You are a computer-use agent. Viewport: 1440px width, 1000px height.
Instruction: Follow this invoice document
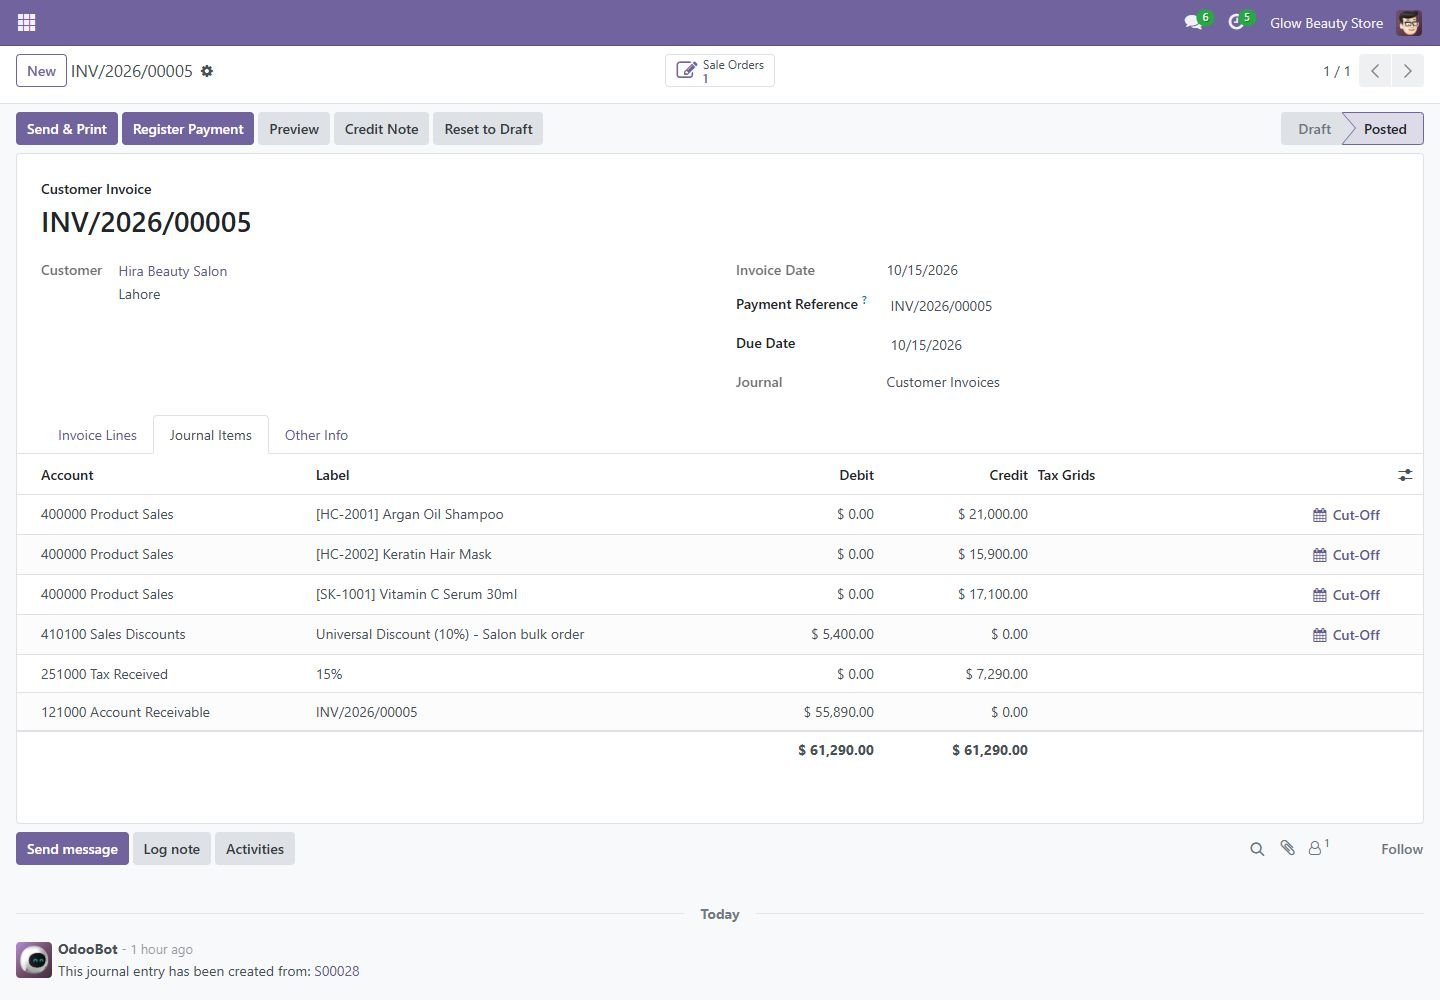click(x=1402, y=849)
